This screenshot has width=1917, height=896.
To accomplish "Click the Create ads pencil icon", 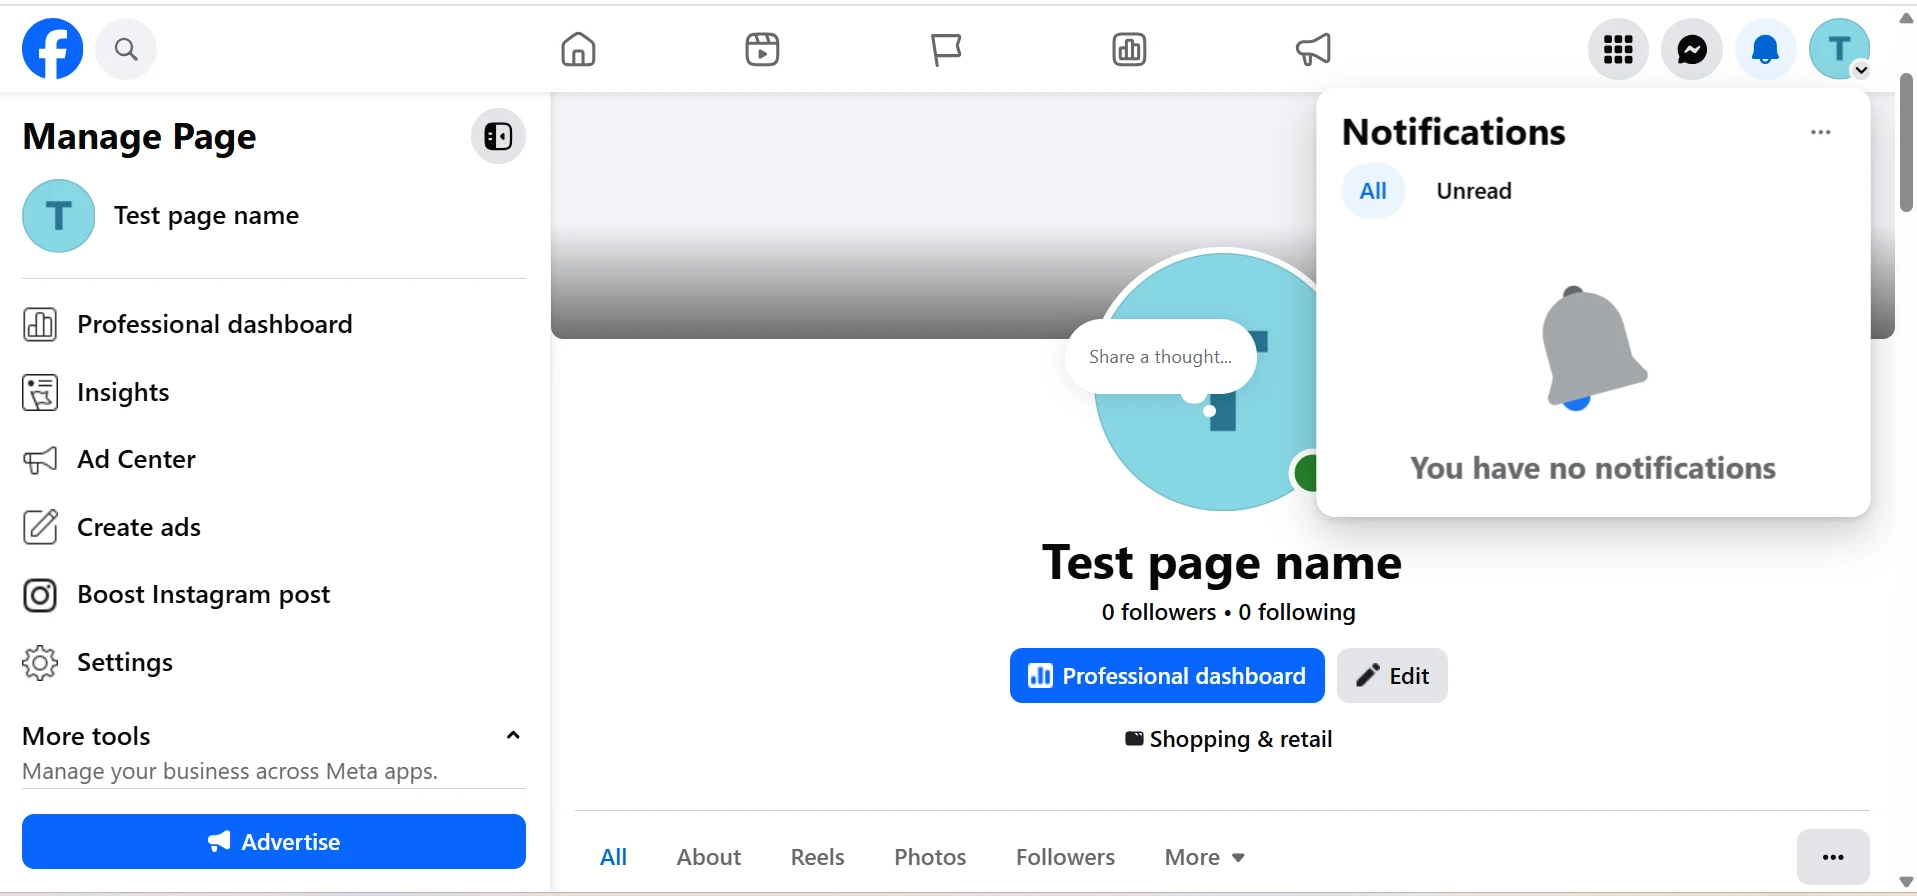I will 40,527.
